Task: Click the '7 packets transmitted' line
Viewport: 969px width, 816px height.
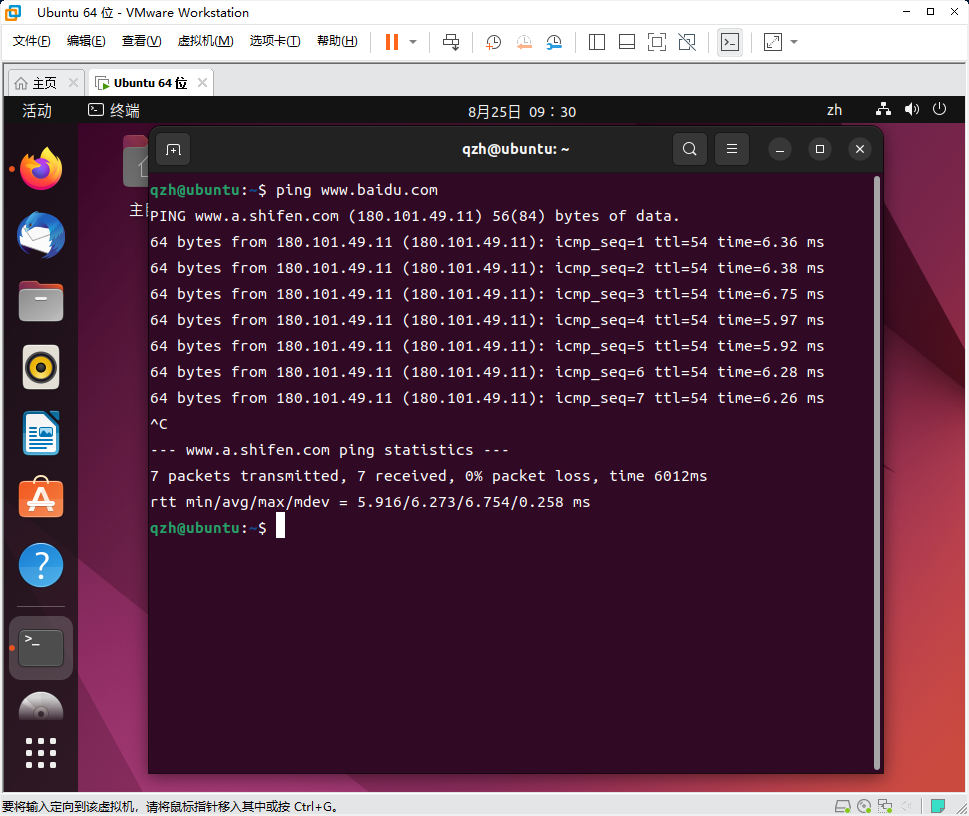Action: 428,476
